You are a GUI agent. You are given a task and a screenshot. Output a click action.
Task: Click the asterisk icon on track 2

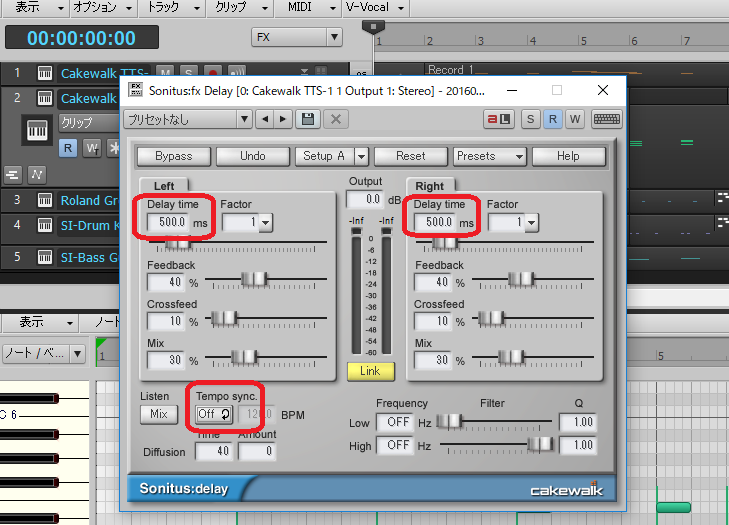point(113,148)
